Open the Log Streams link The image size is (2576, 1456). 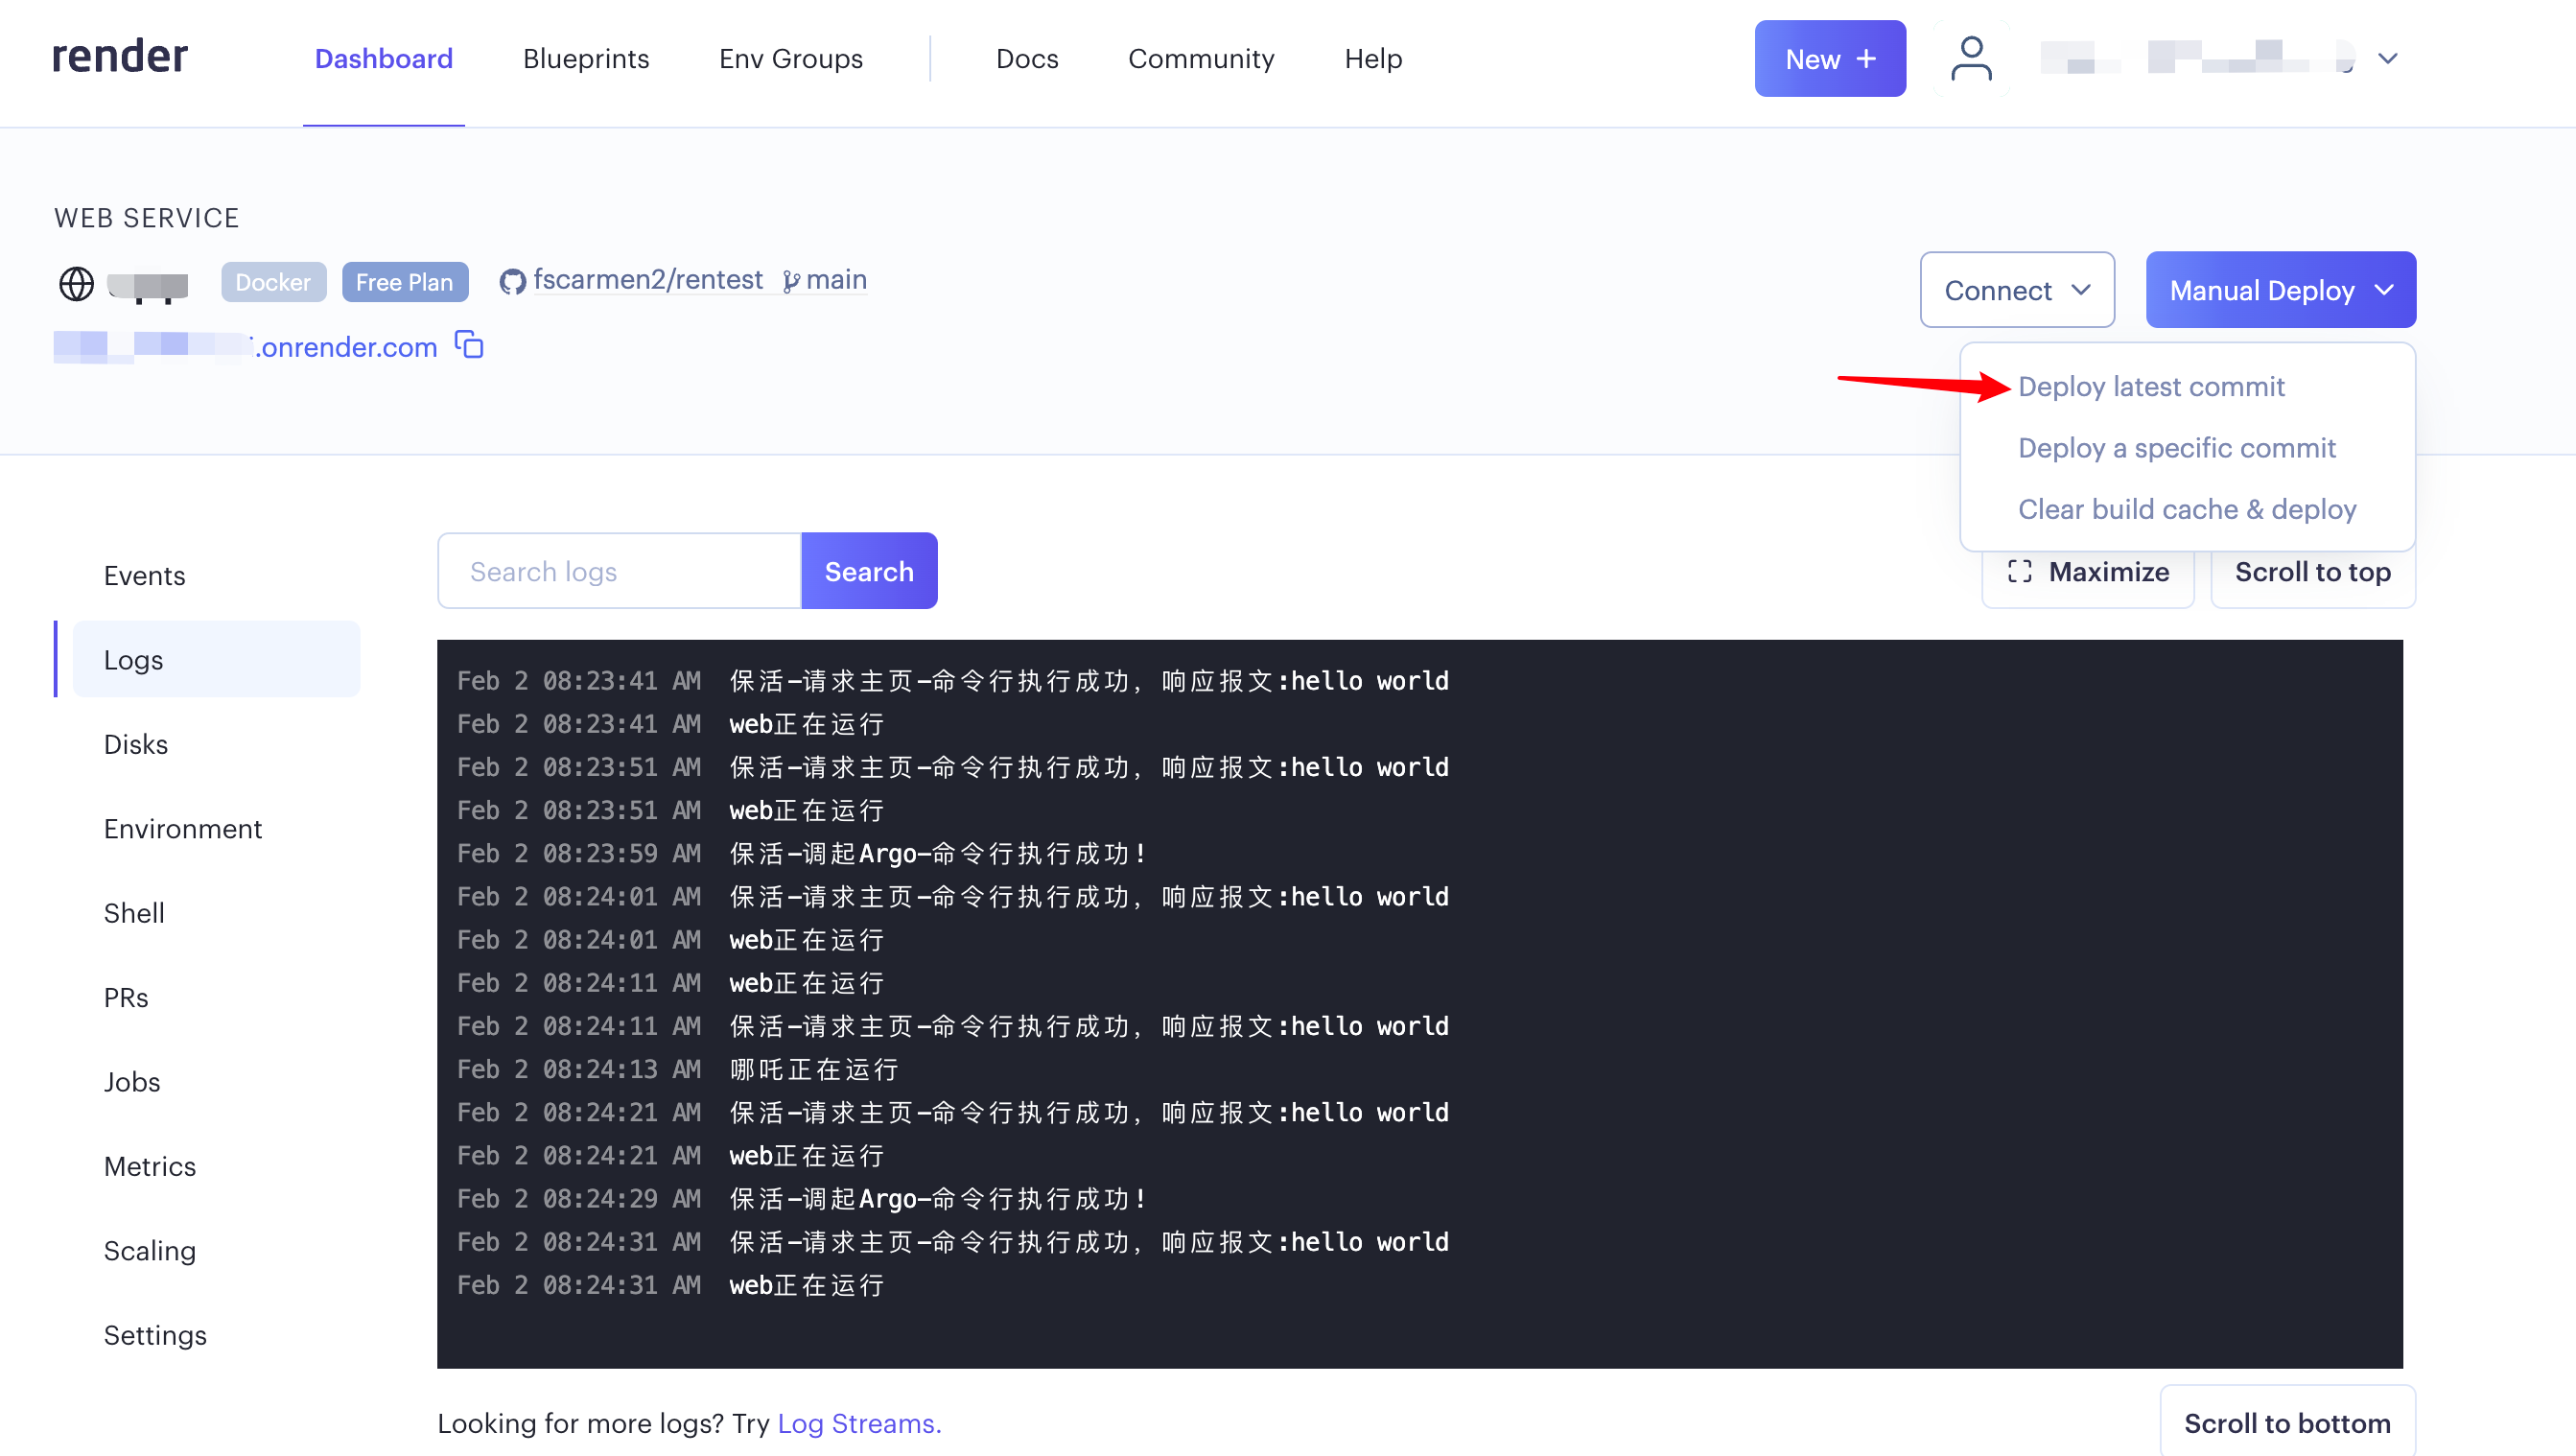coord(858,1423)
